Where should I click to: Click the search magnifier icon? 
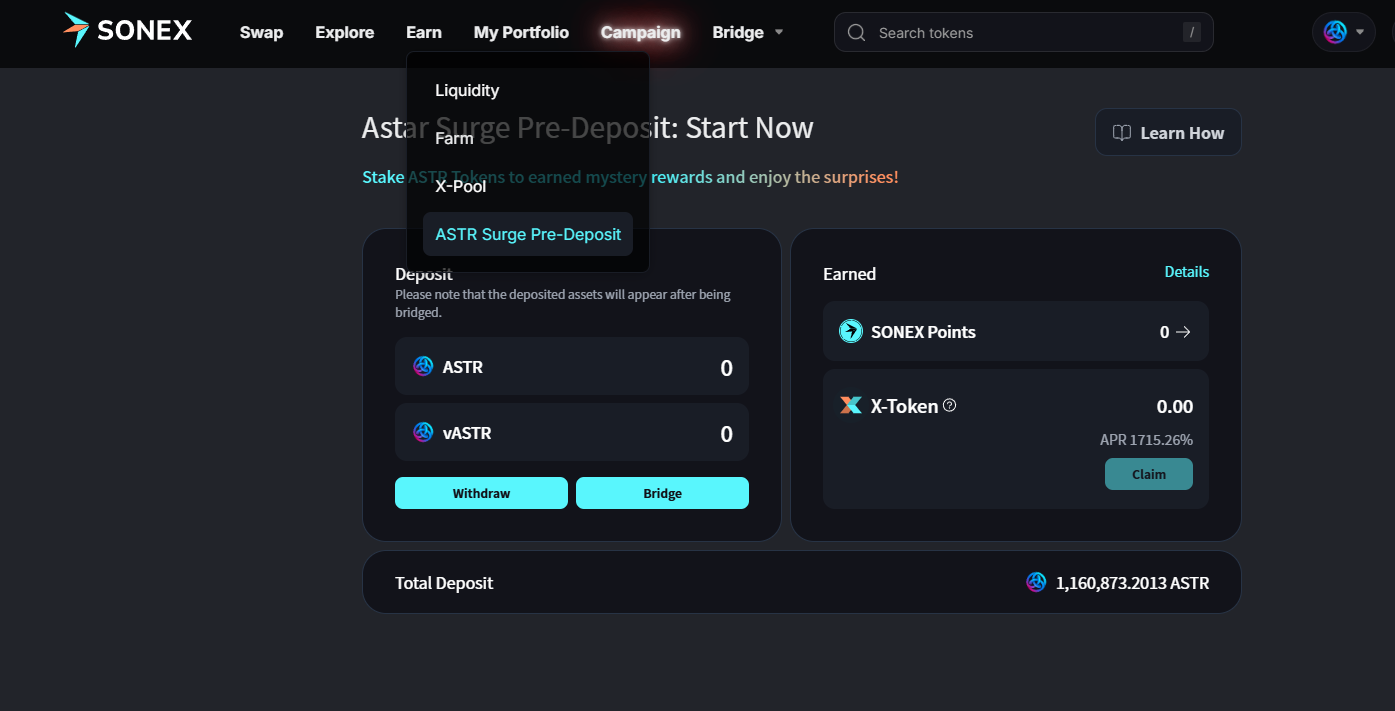click(x=856, y=33)
